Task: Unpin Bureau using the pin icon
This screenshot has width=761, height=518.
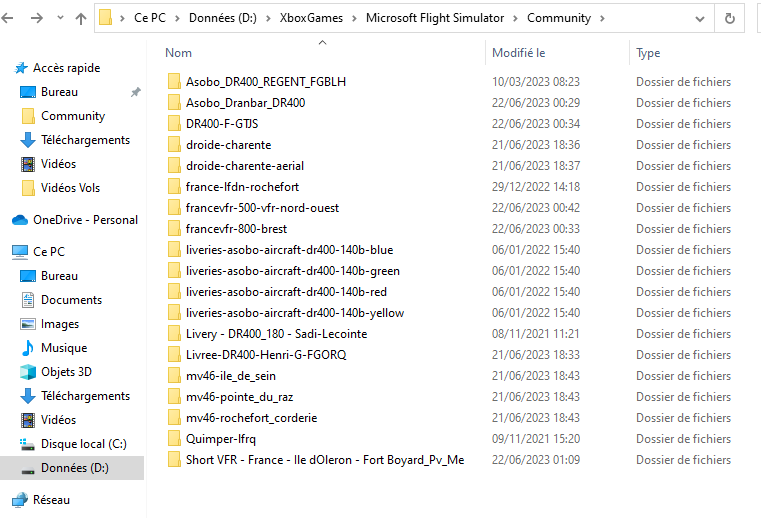Action: (136, 92)
